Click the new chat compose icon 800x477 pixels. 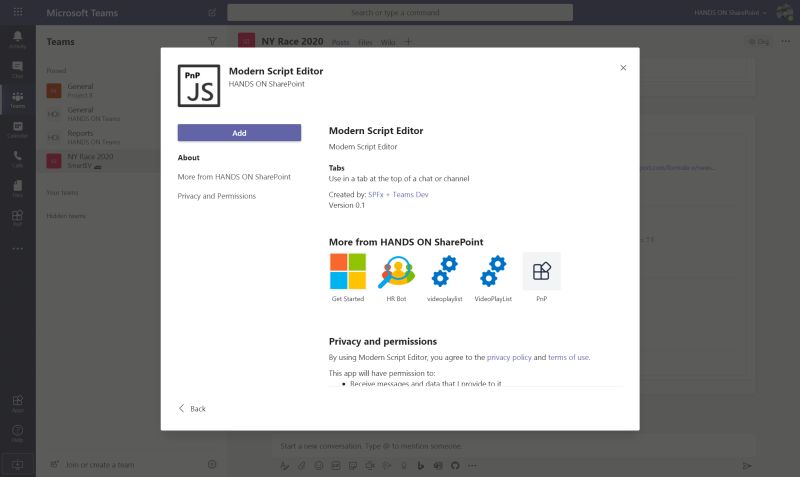point(212,13)
